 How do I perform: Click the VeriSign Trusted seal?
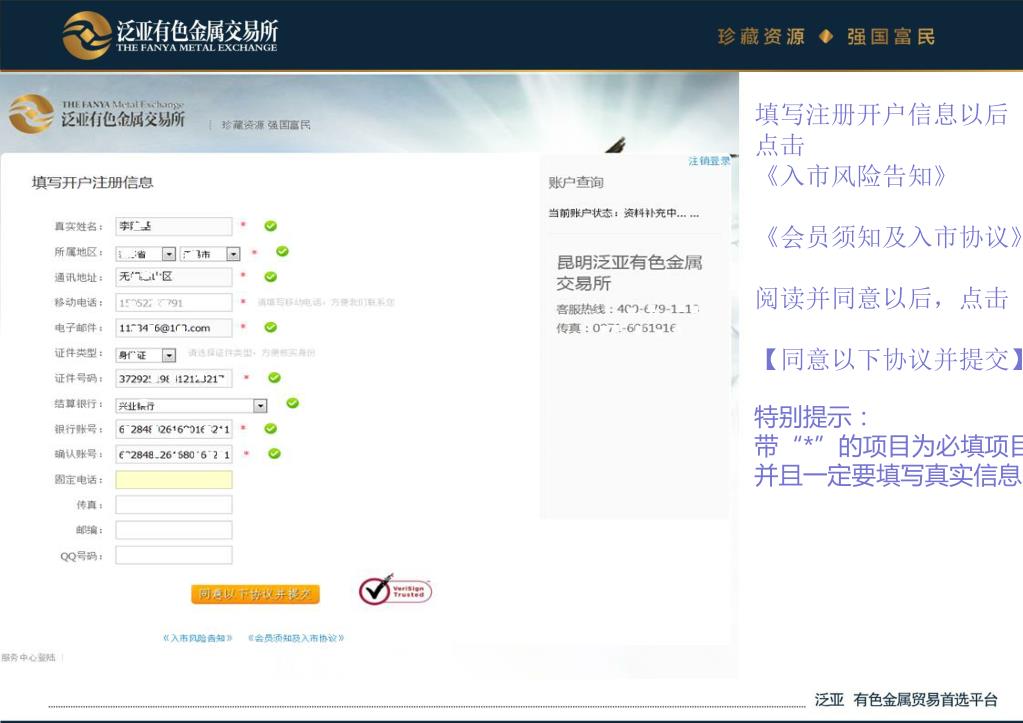pyautogui.click(x=395, y=590)
